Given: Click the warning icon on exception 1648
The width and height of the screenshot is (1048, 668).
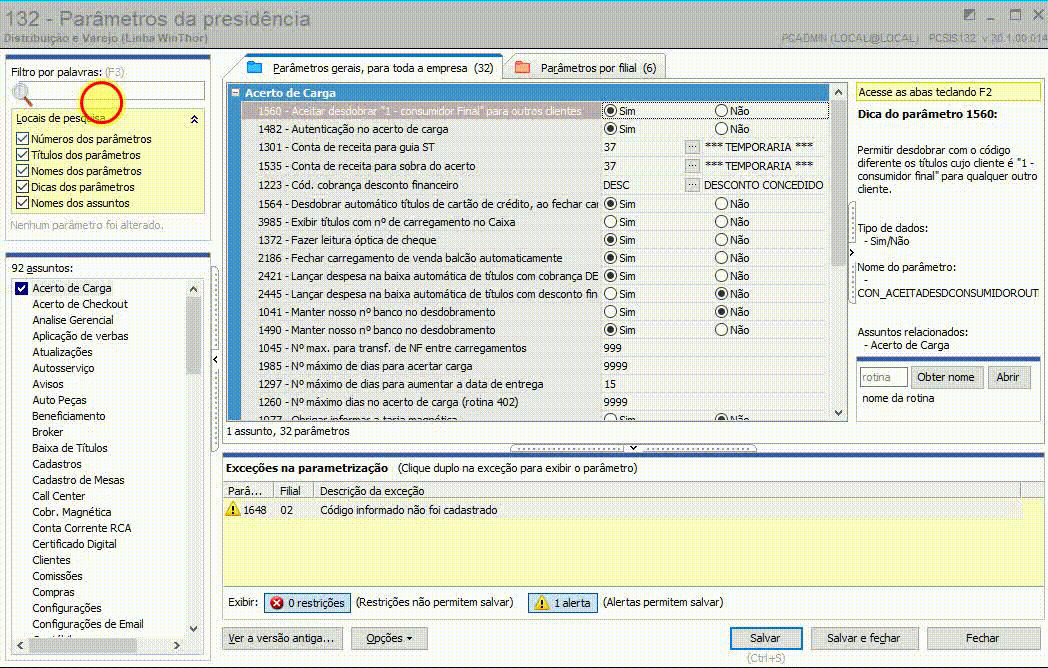Looking at the screenshot, I should 232,510.
